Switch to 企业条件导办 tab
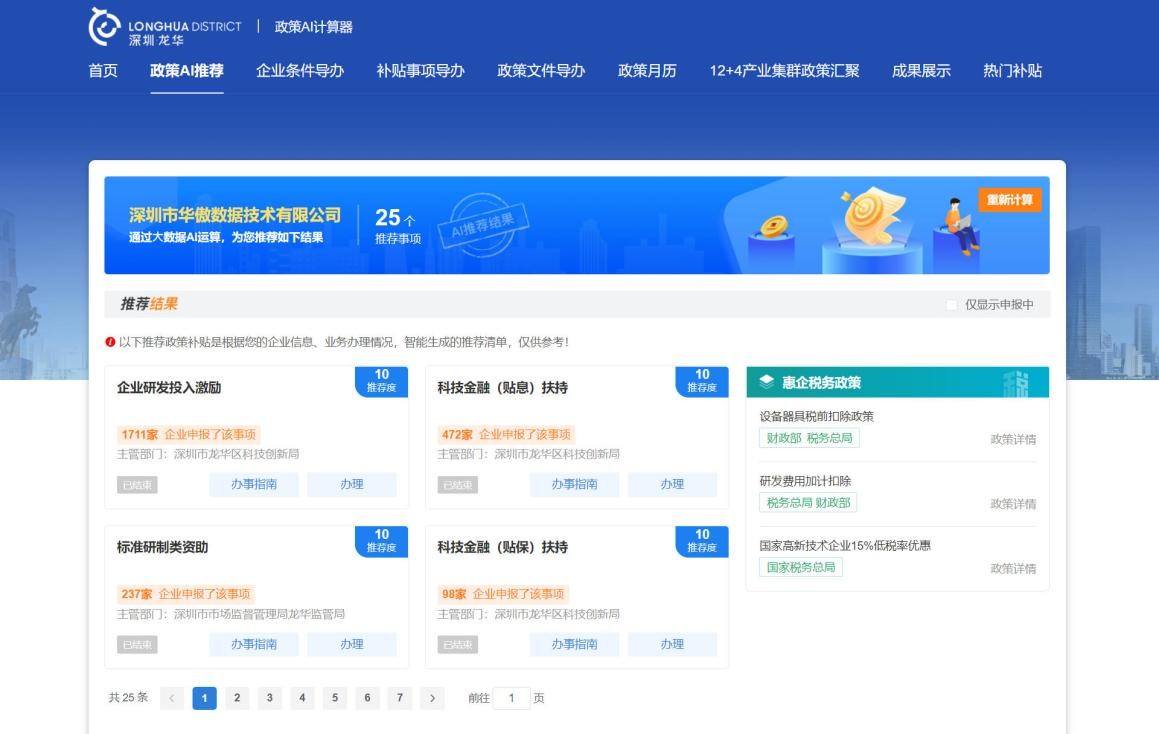The image size is (1159, 734). pos(300,71)
